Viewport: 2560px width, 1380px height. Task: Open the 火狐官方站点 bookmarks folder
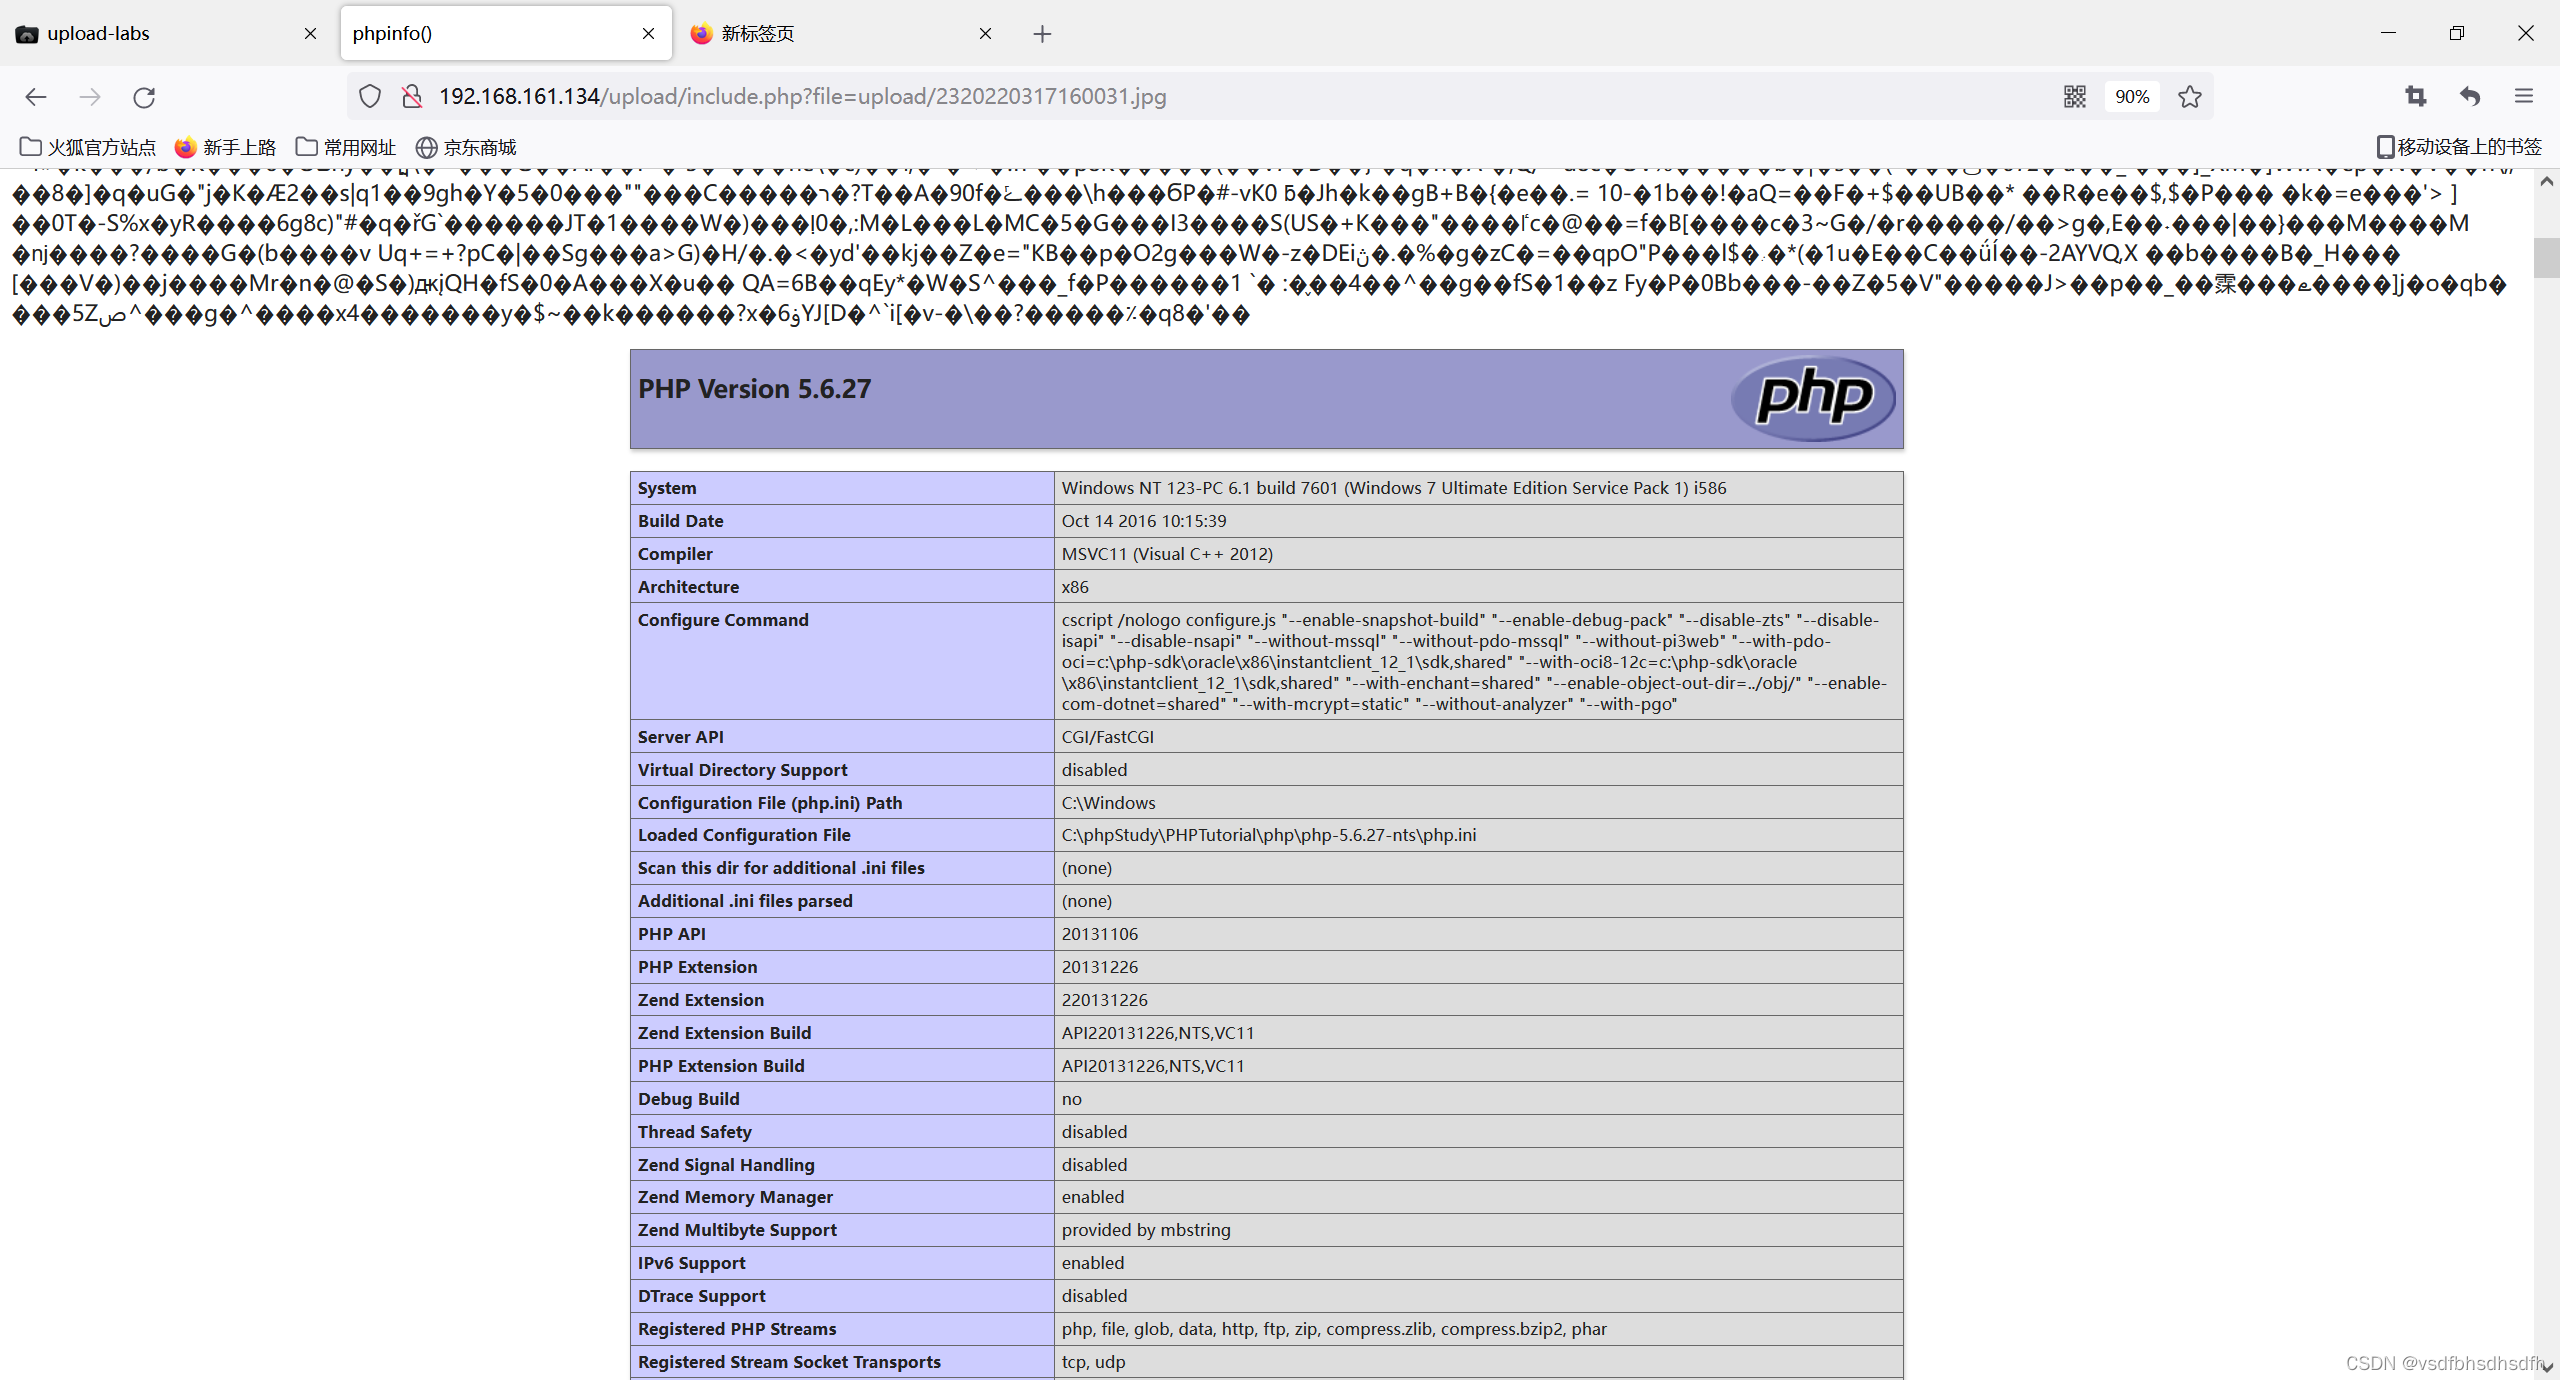pos(88,148)
